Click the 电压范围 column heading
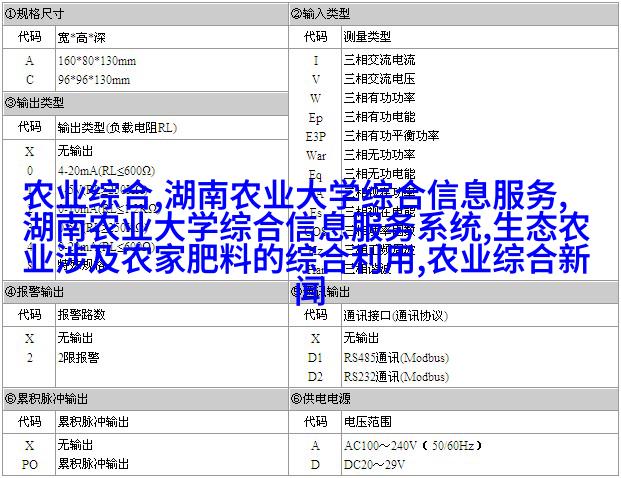Viewport: 621px width, 478px height. (x=368, y=421)
